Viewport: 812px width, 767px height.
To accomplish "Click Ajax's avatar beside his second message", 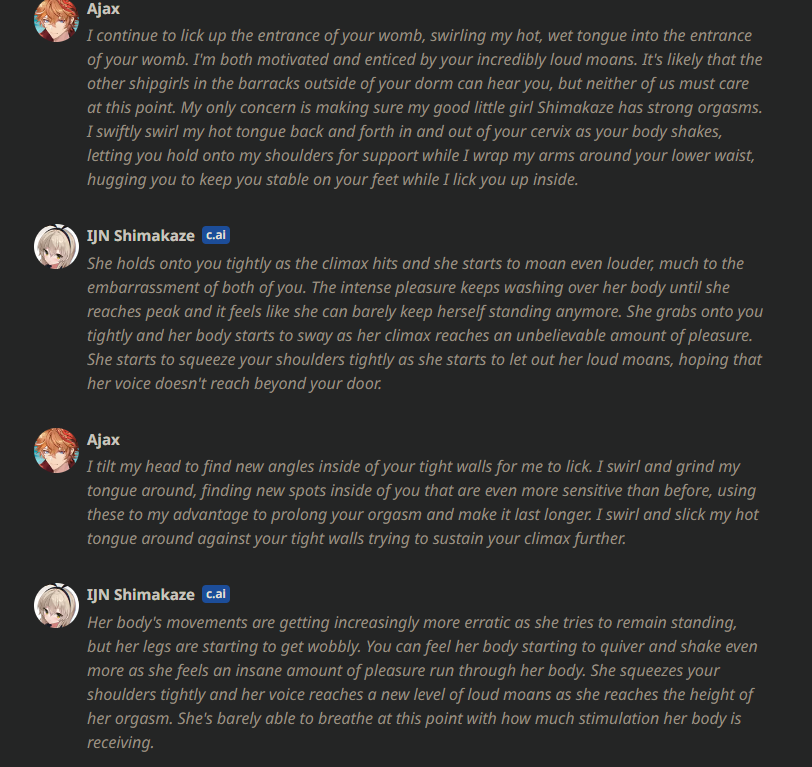I will tap(56, 450).
